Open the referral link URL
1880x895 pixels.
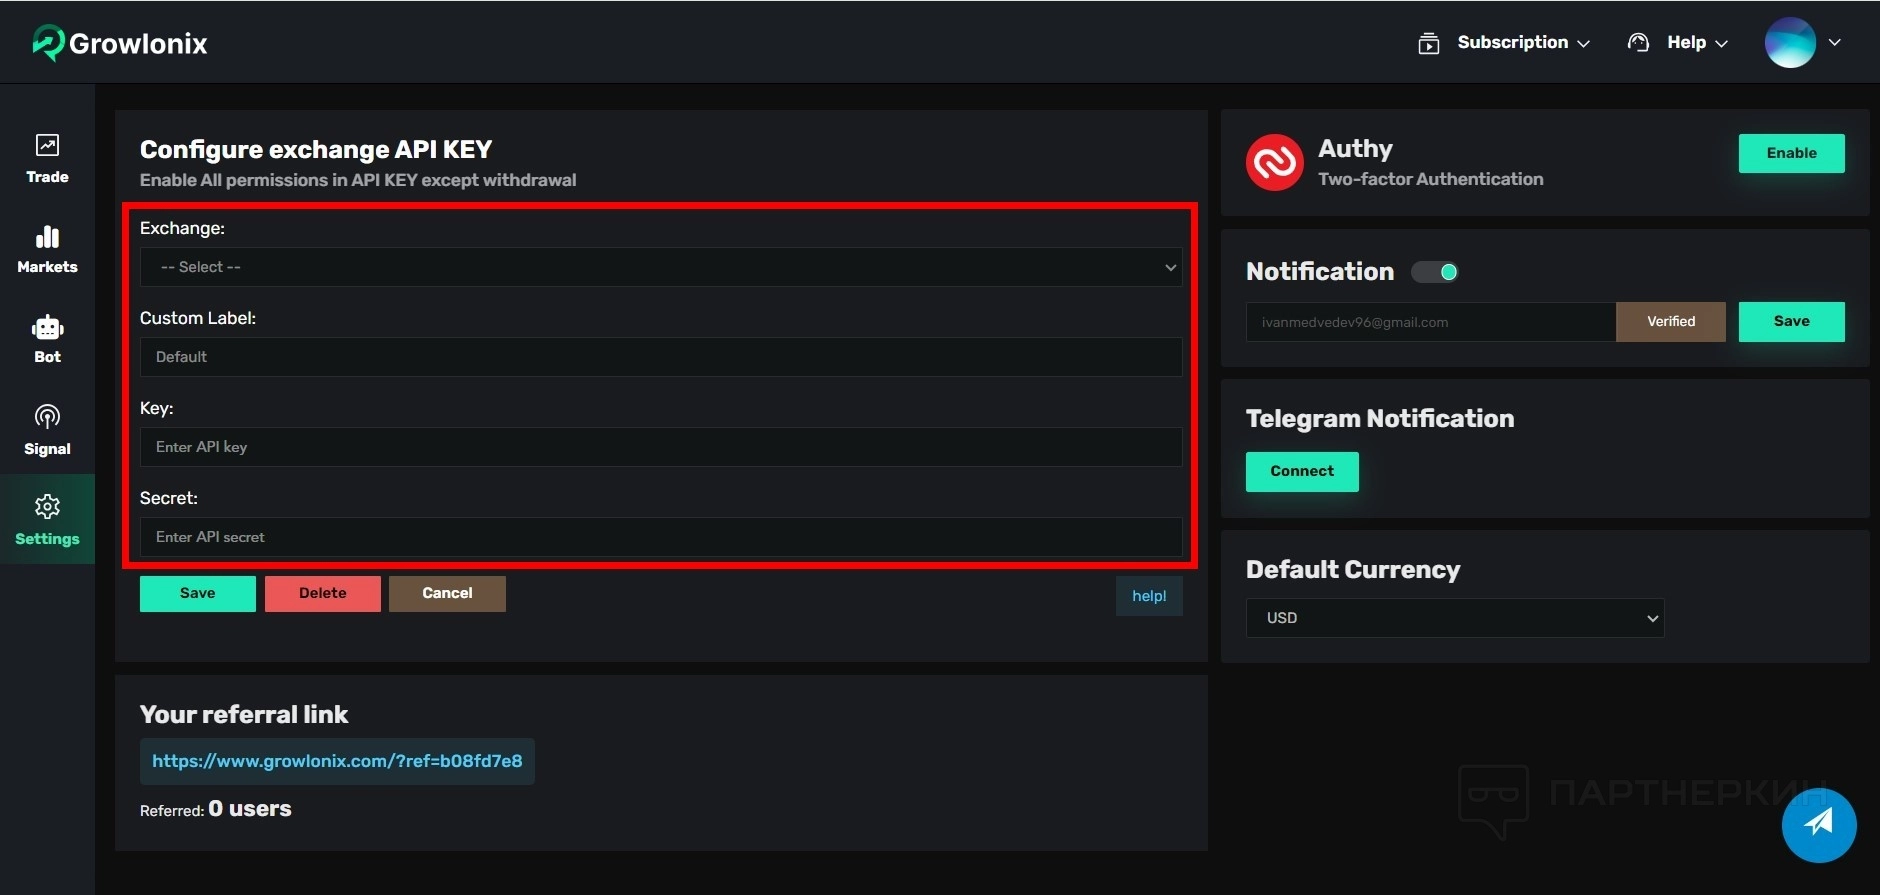click(x=337, y=761)
